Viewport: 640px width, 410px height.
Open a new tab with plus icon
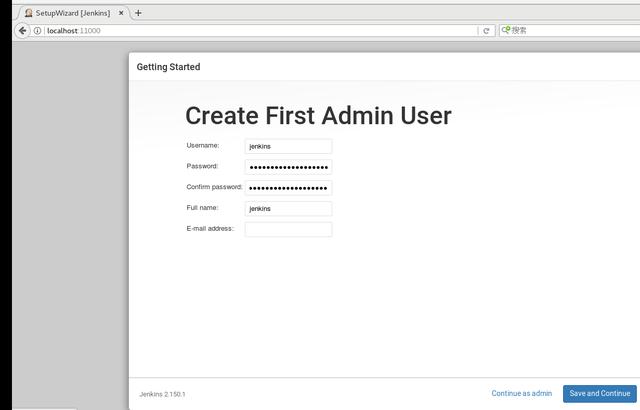(x=138, y=13)
